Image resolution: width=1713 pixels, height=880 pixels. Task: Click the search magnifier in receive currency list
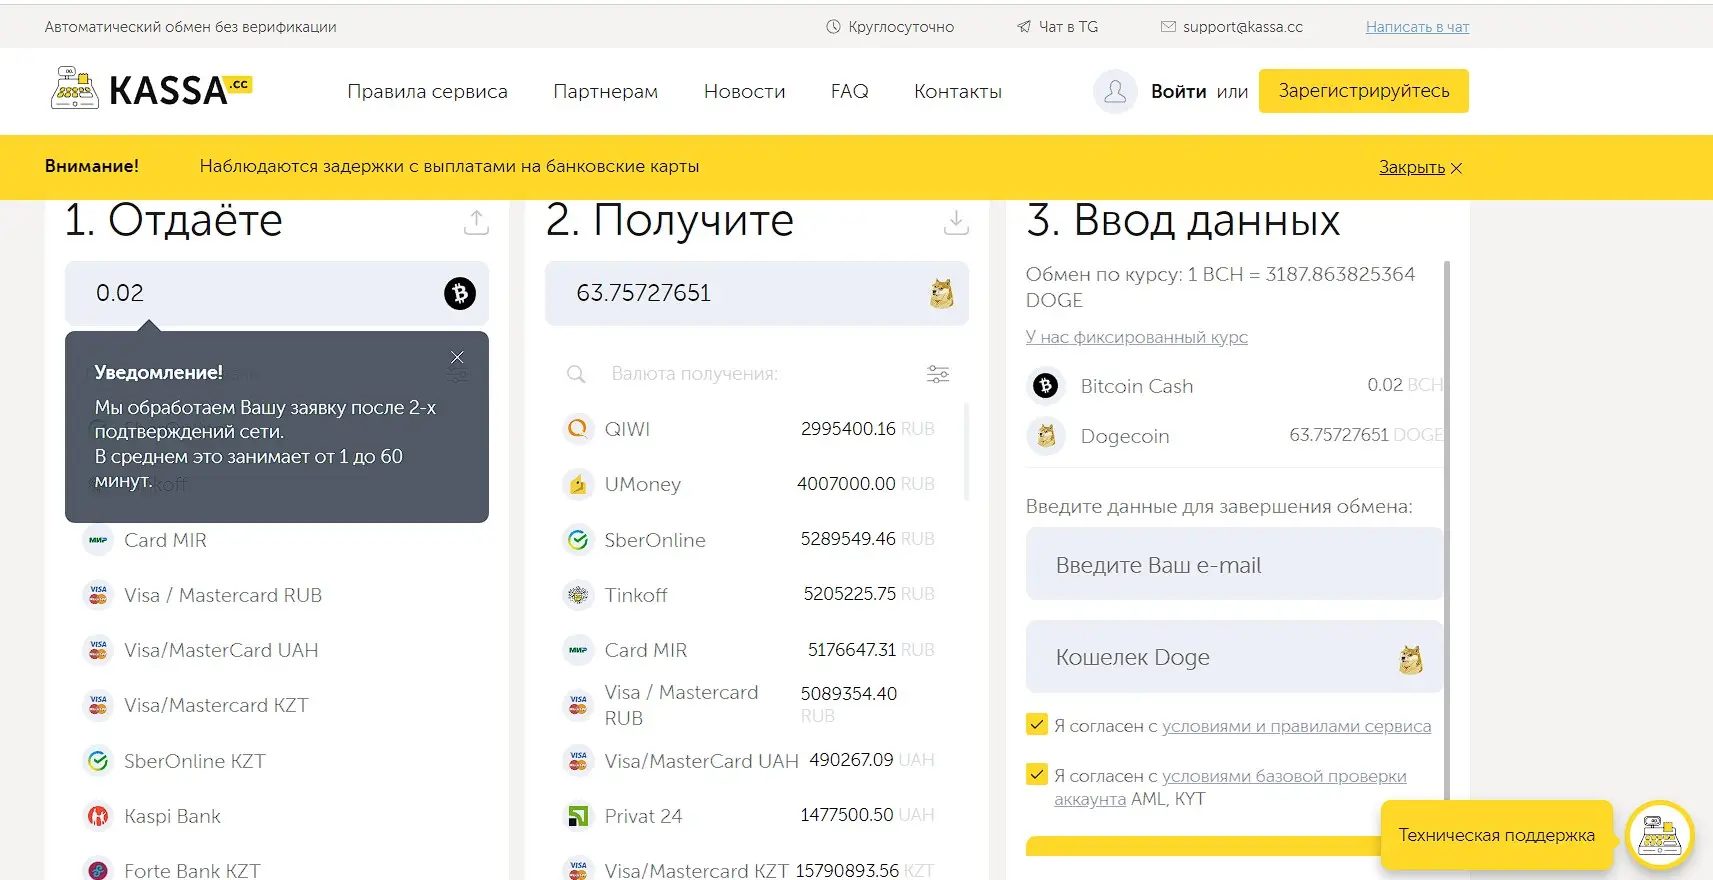pos(576,374)
